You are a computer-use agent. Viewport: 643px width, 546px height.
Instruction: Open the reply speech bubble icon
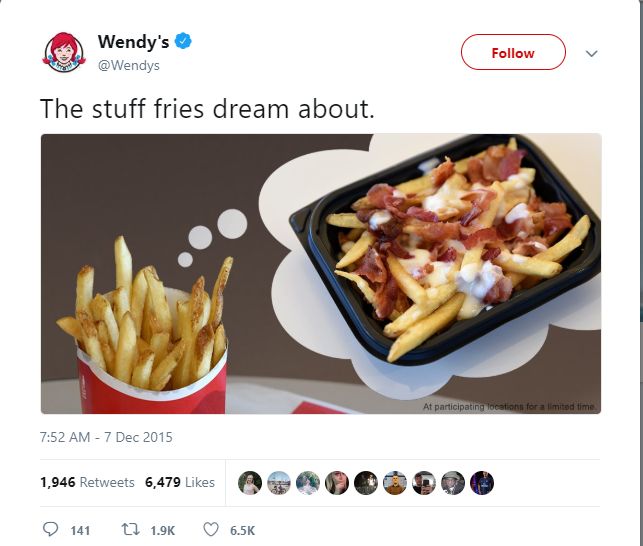coord(50,529)
